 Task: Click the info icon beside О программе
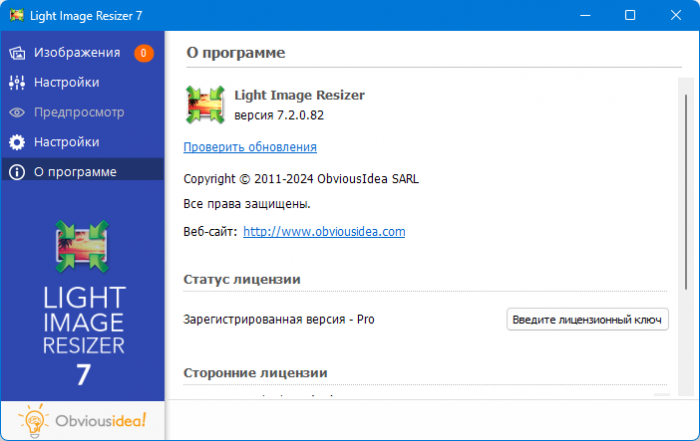click(x=17, y=172)
